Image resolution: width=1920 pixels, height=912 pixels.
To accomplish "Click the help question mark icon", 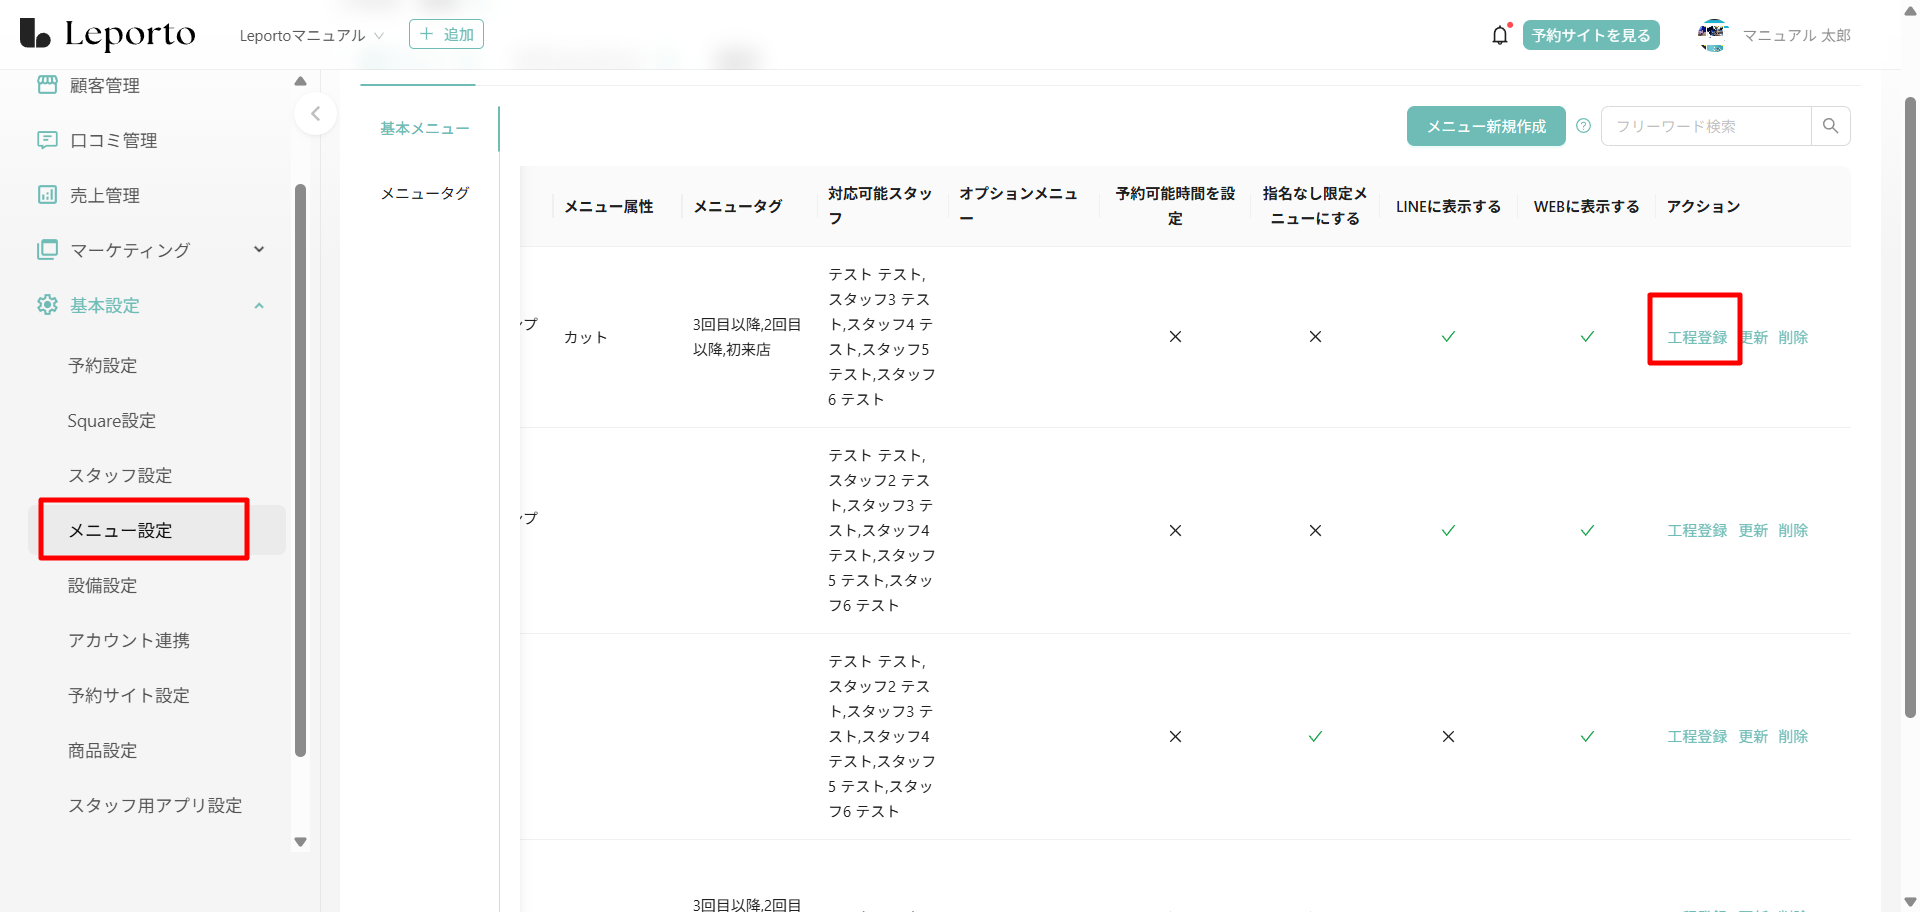I will coord(1583,126).
